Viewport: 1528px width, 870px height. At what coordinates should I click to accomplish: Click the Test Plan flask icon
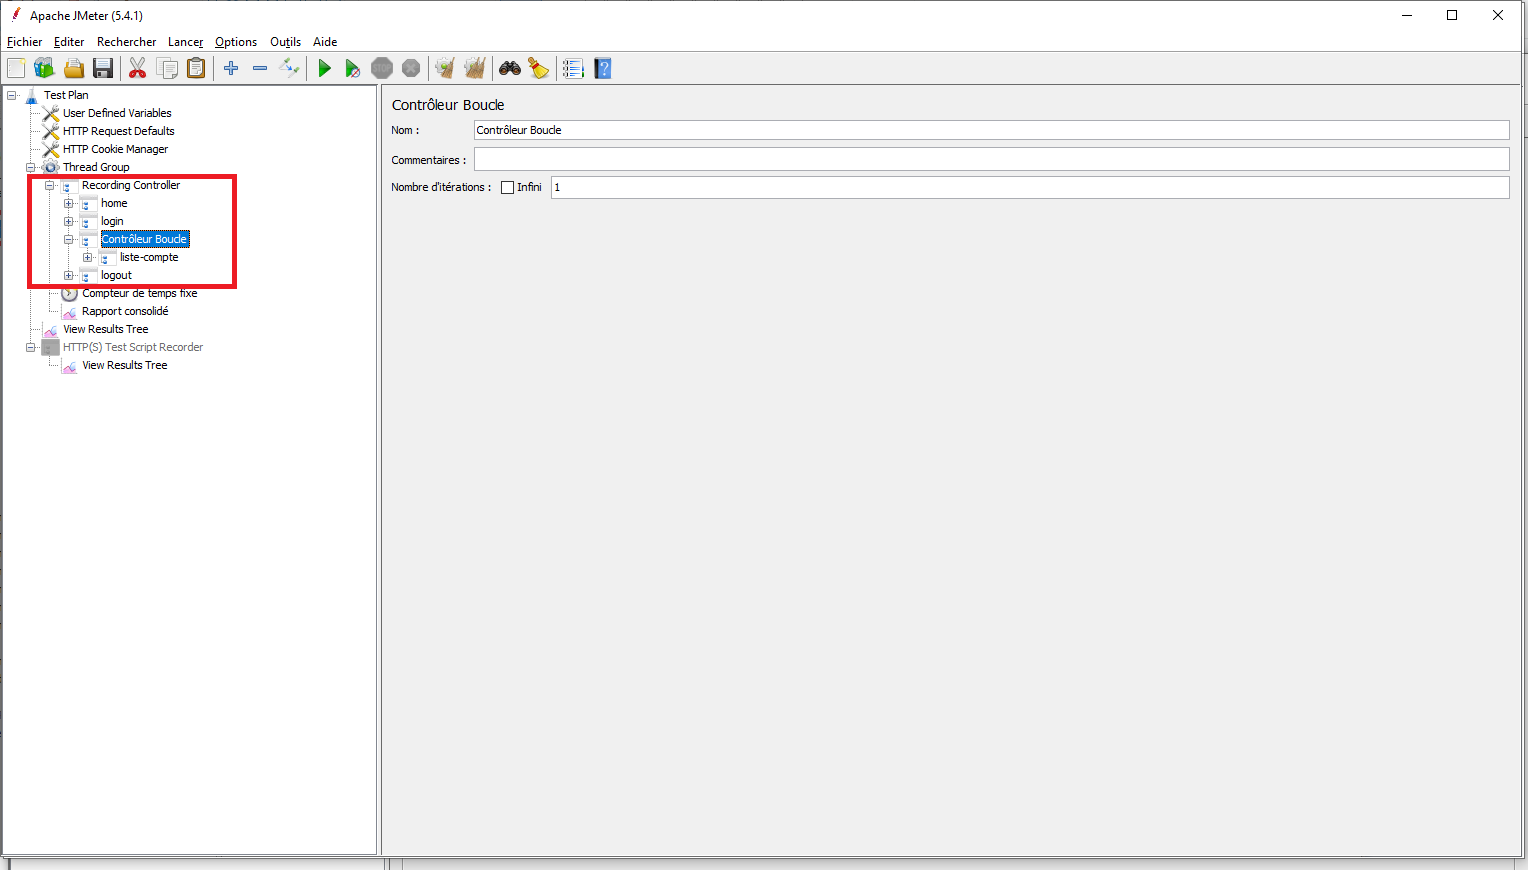pyautogui.click(x=31, y=95)
